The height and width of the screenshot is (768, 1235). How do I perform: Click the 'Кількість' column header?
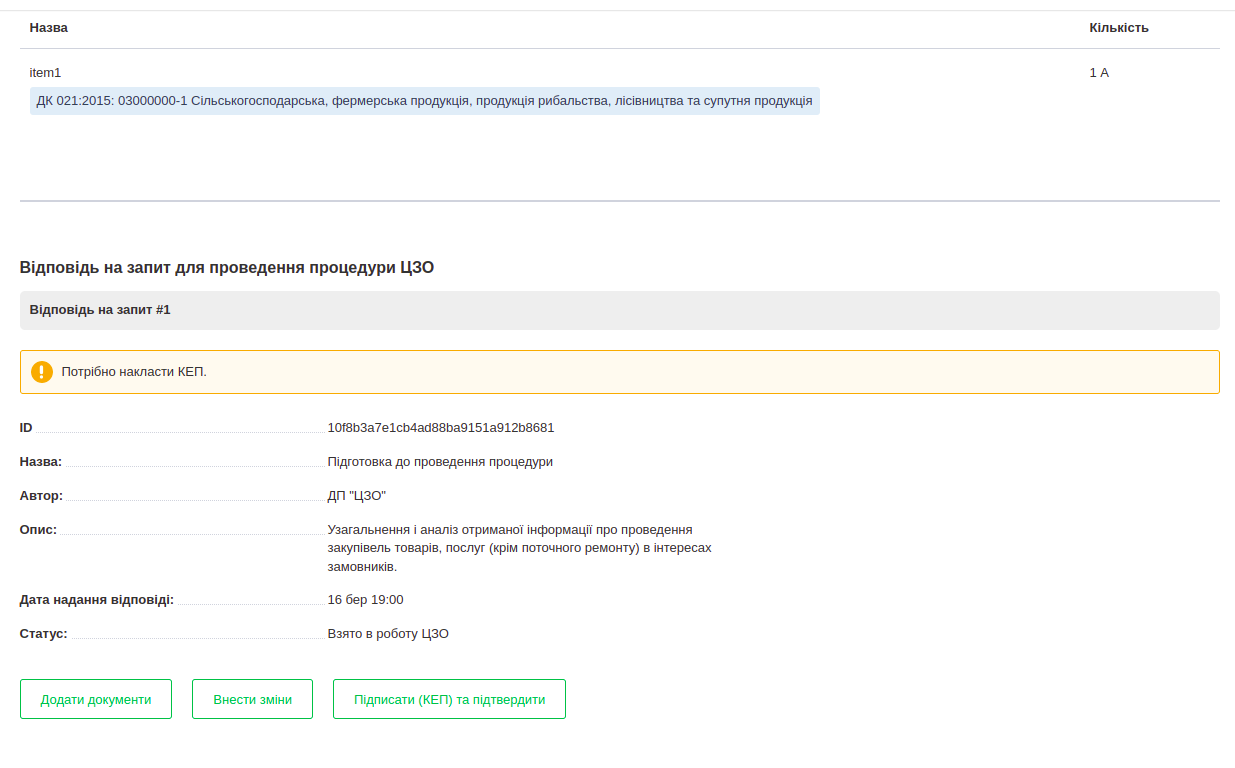[x=1118, y=28]
